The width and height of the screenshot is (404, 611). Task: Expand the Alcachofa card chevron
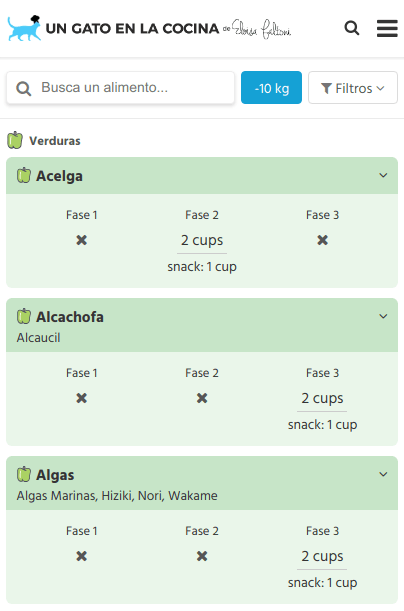click(383, 316)
